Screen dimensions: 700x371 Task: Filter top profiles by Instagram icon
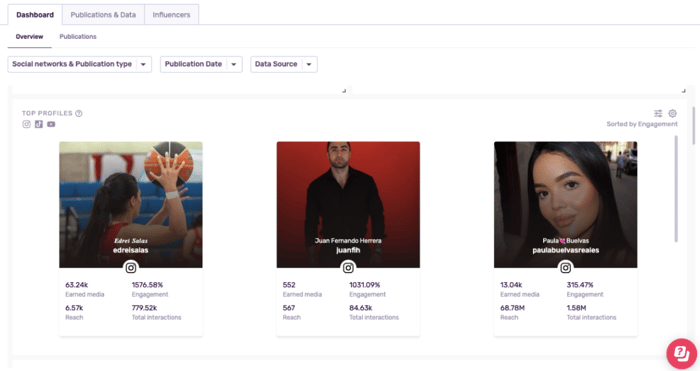coord(26,124)
